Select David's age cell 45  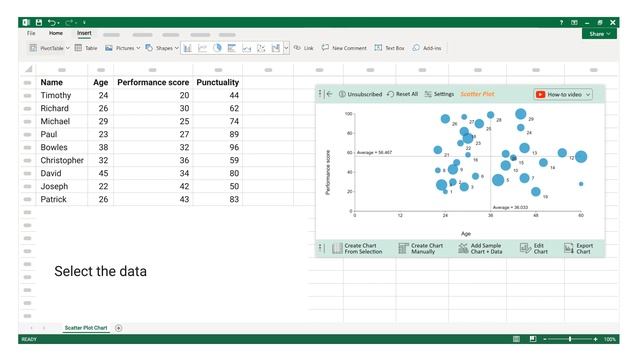point(100,173)
